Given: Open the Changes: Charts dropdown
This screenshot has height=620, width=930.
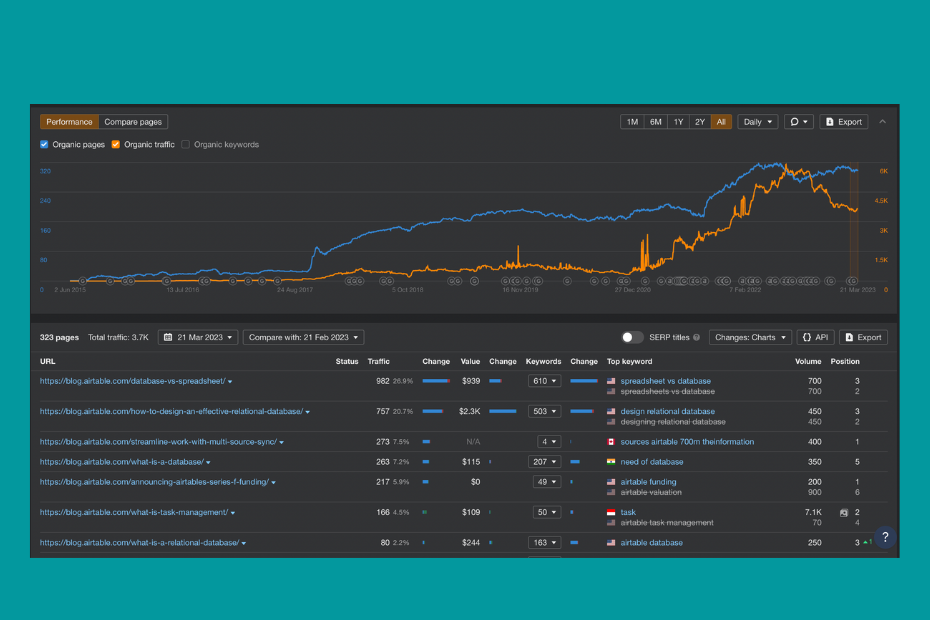Looking at the screenshot, I should [750, 337].
